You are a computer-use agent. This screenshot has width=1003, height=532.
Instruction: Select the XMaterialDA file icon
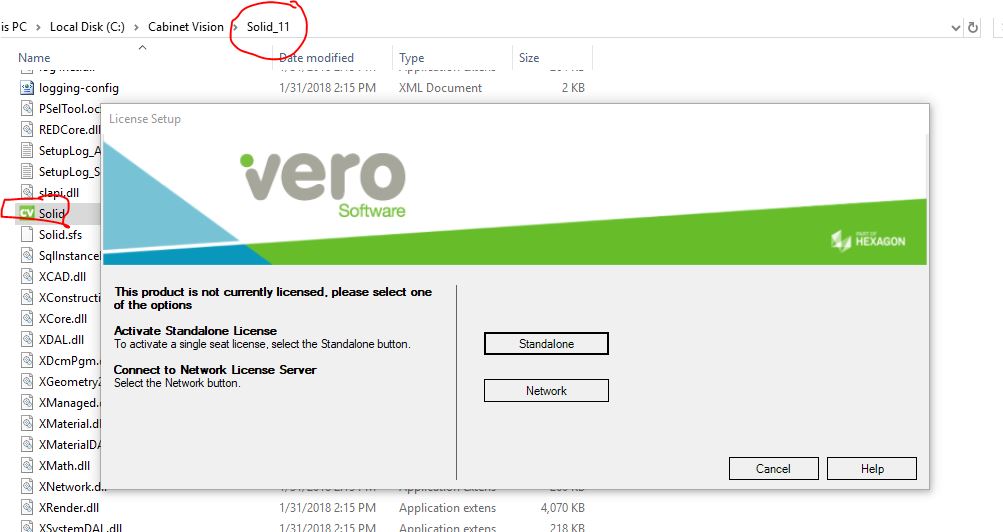point(27,444)
